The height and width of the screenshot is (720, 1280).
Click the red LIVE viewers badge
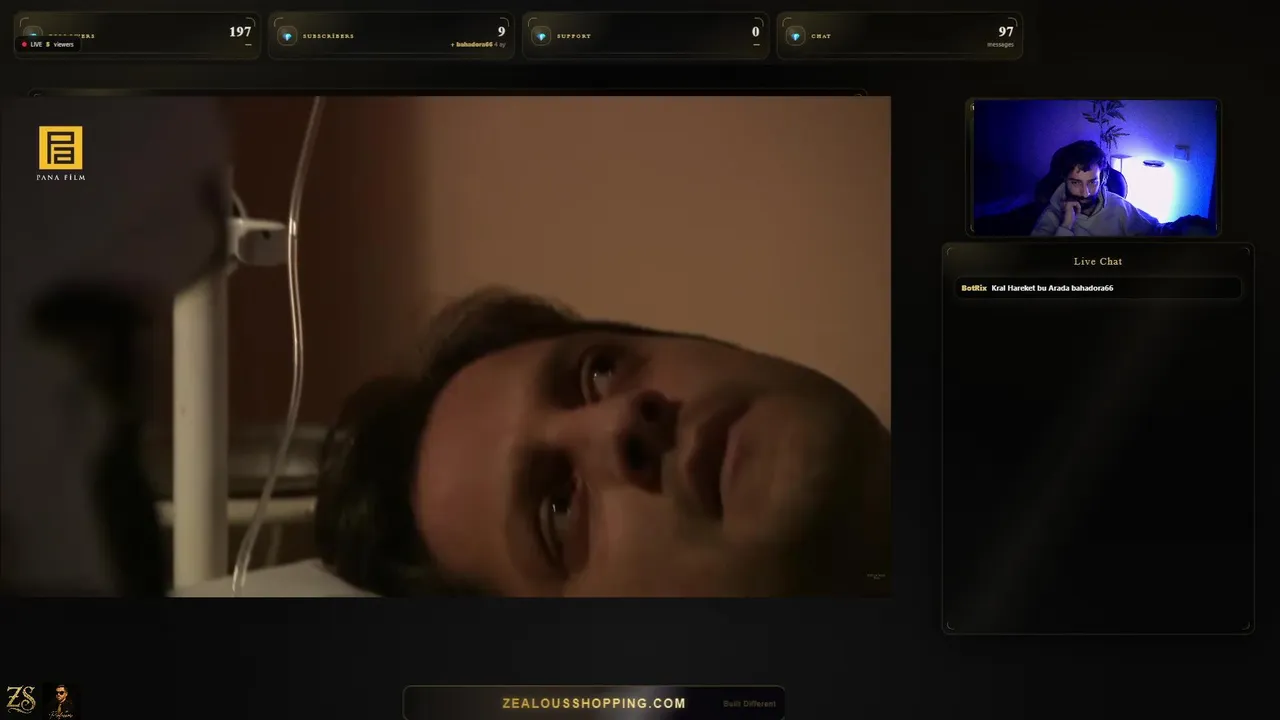pos(47,44)
